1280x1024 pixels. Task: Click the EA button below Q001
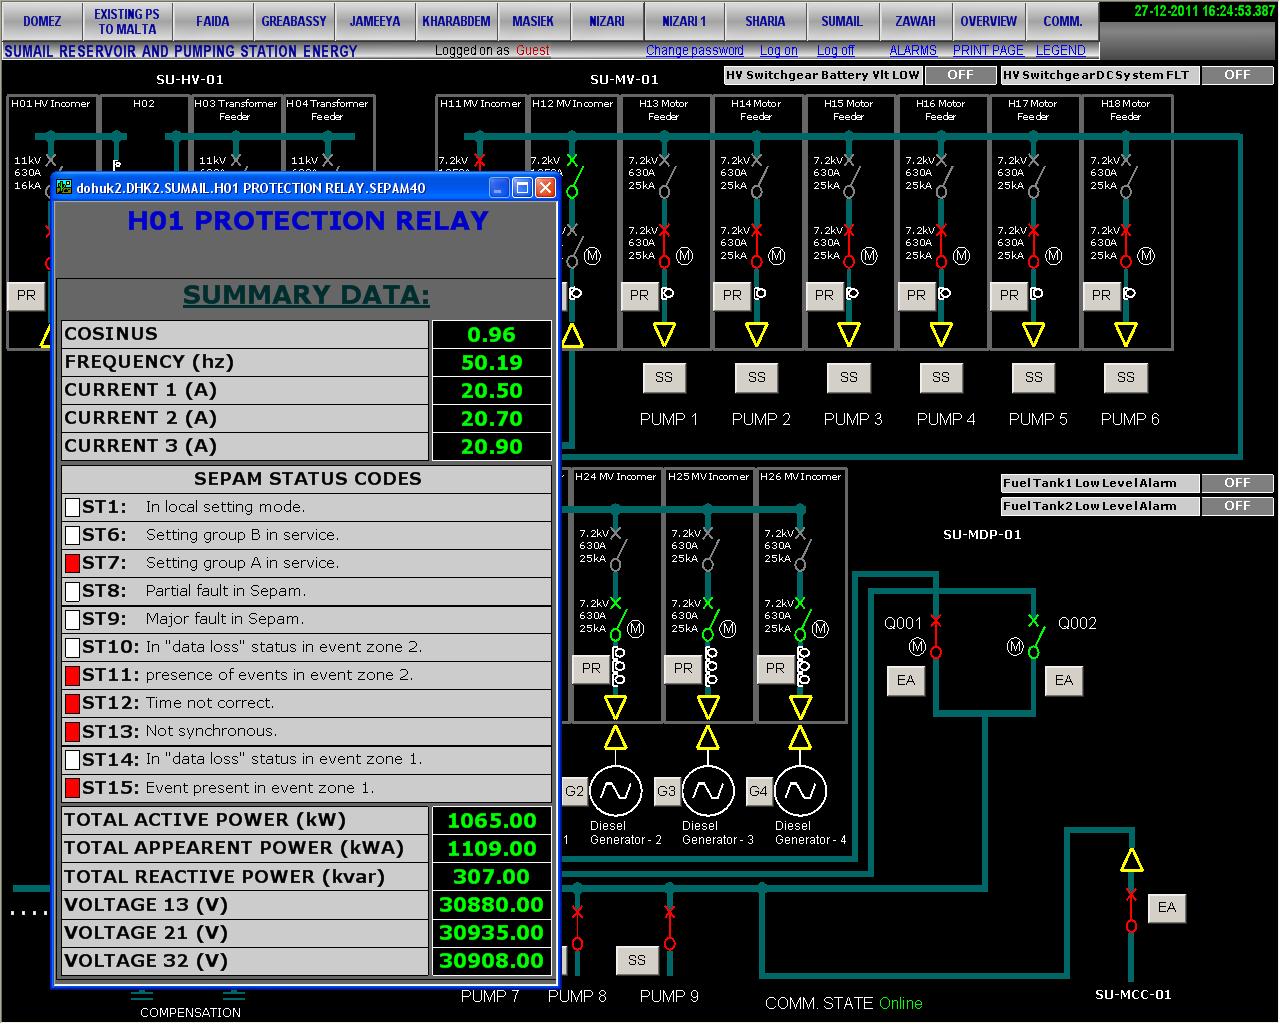[x=906, y=680]
